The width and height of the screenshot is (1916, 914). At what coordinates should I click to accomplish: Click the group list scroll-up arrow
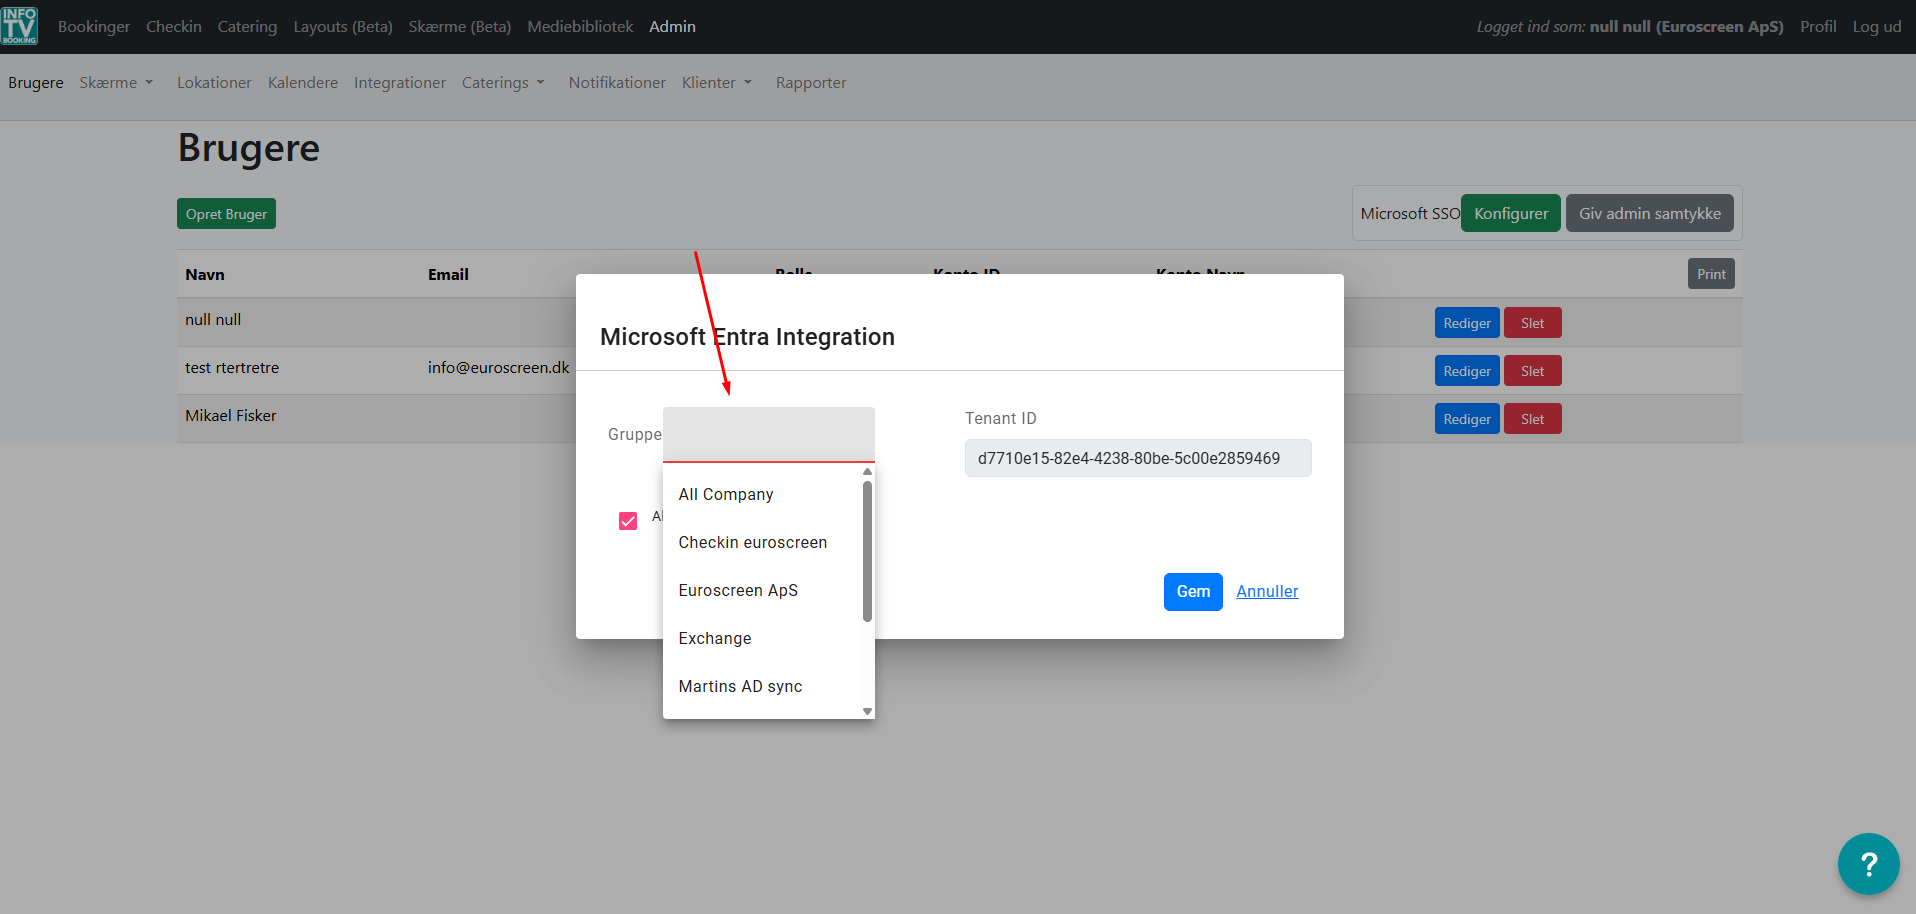click(x=867, y=472)
